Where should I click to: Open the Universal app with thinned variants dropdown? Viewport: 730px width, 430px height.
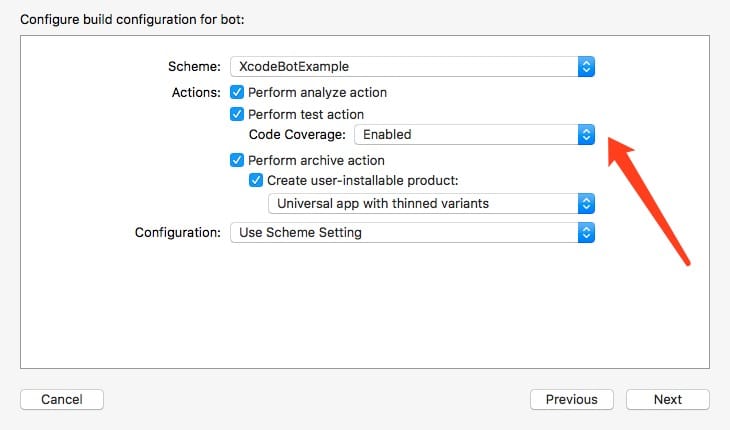pos(432,204)
